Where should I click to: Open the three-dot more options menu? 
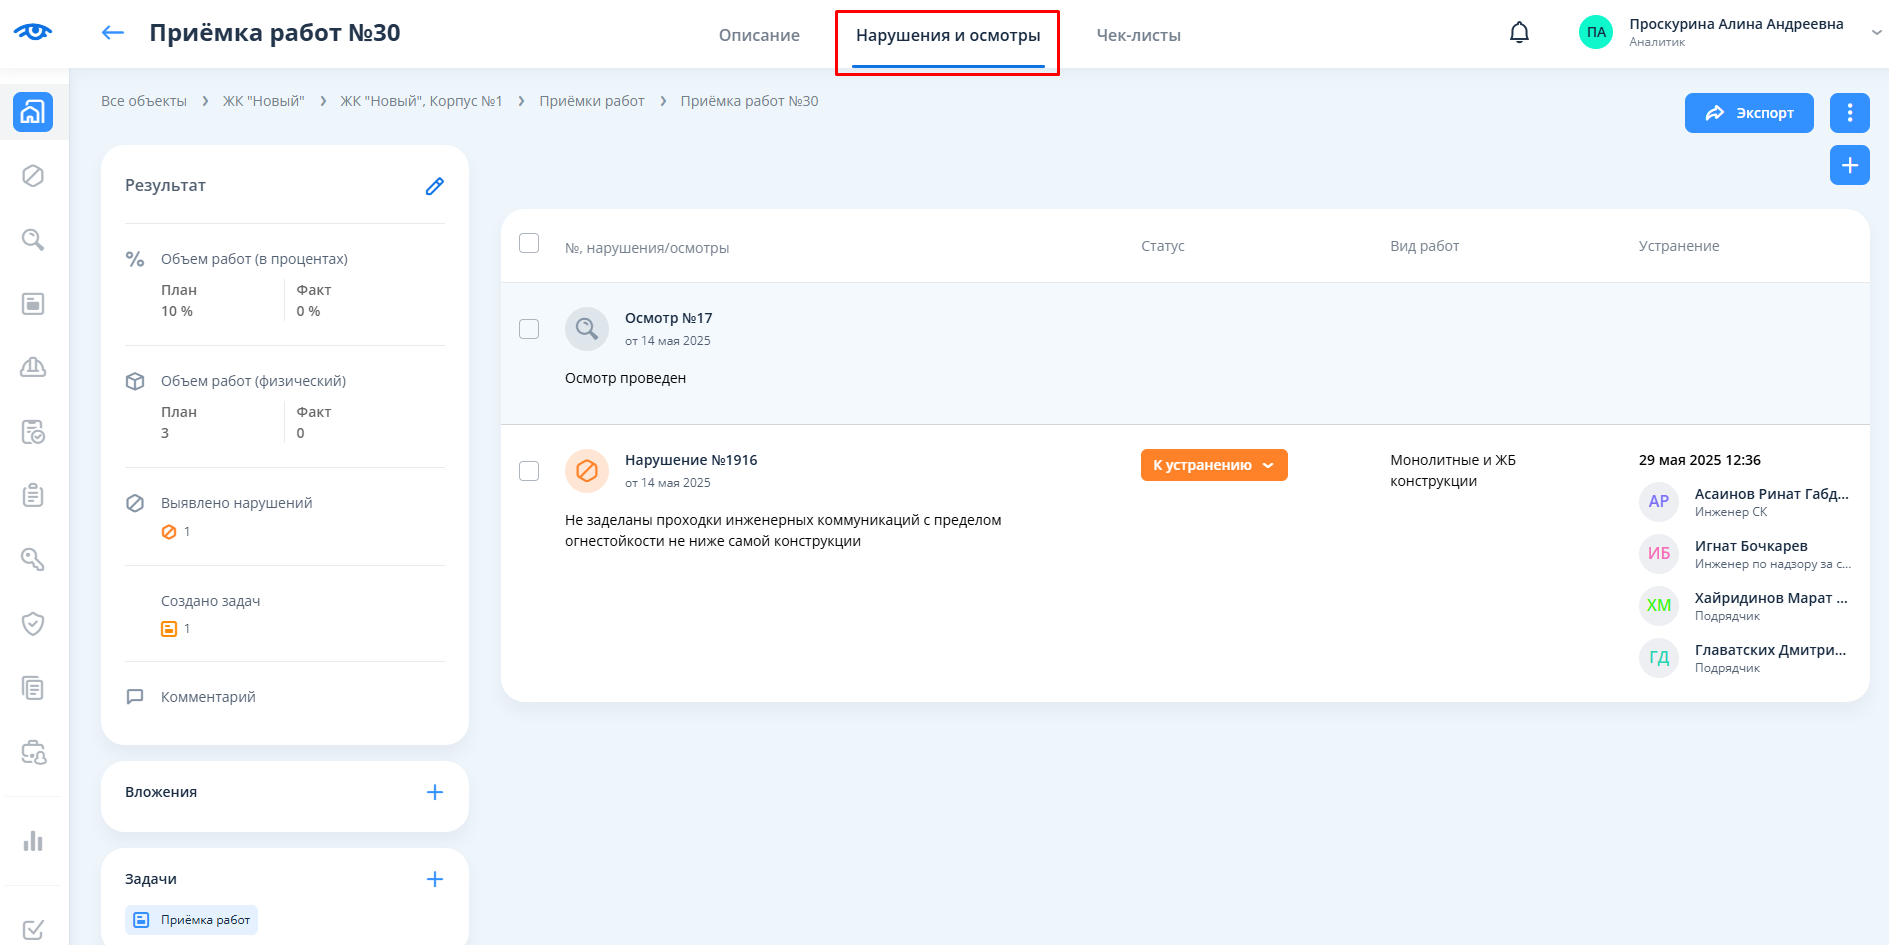tap(1849, 113)
